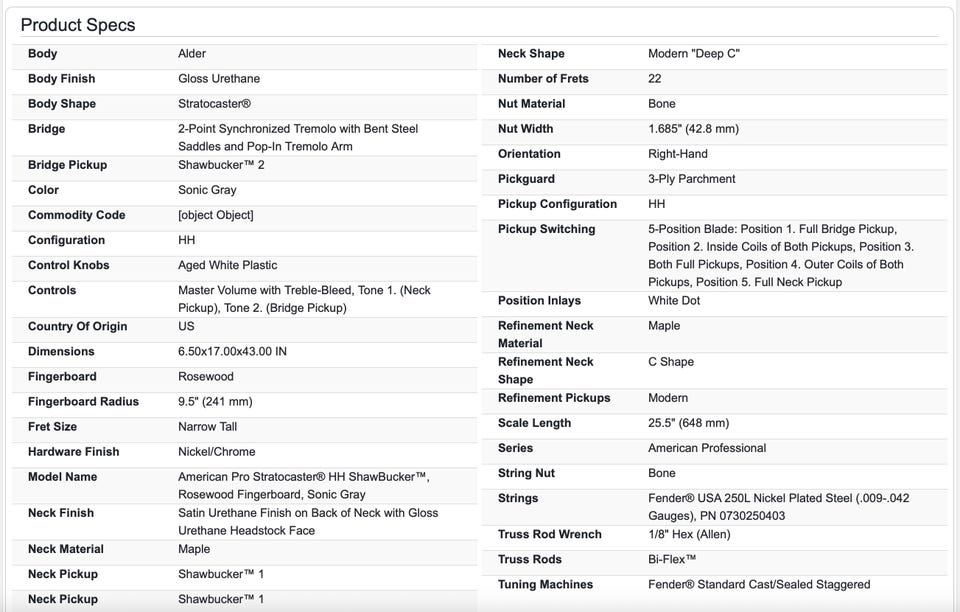Click the Modern "Deep C" neck shape value
This screenshot has width=960, height=612.
coord(694,54)
